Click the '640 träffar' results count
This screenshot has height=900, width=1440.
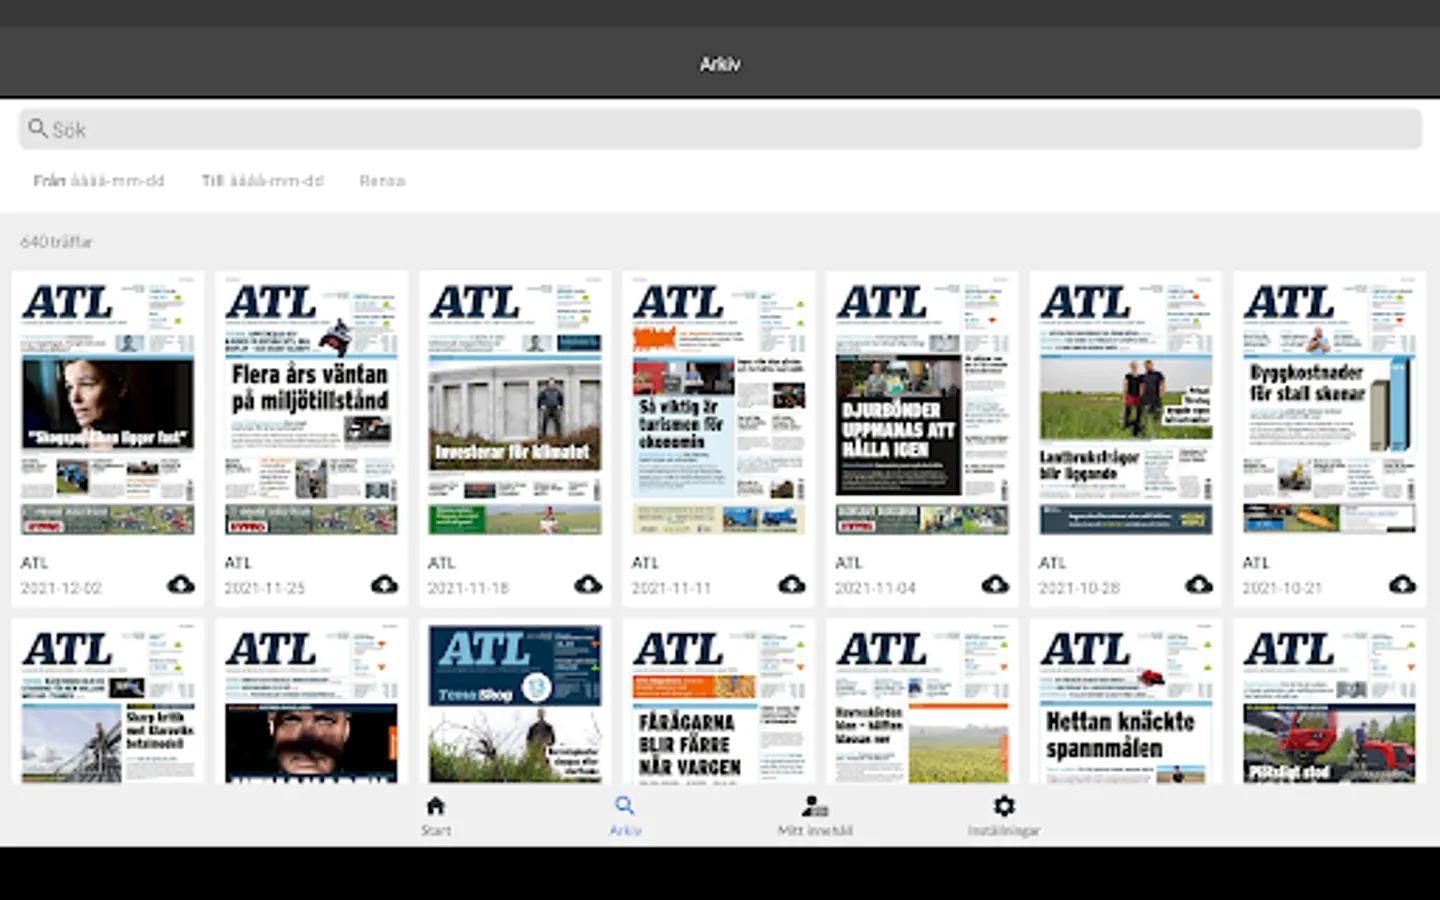click(56, 242)
